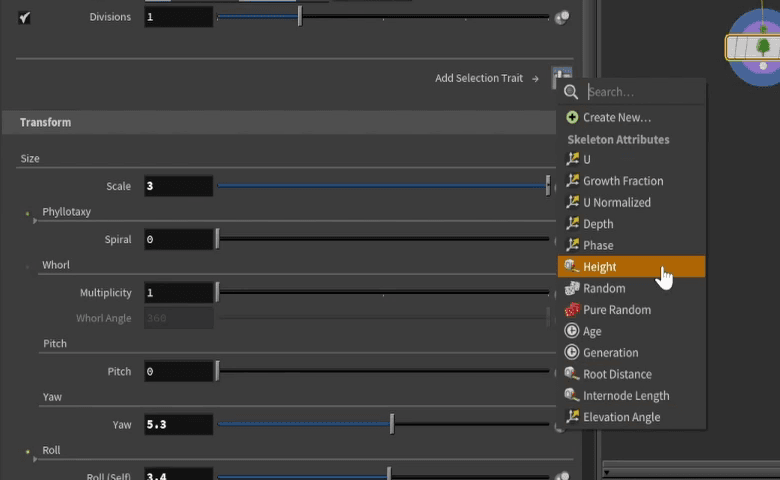Viewport: 780px width, 480px height.
Task: Click the Divisions slider handle
Action: [x=299, y=17]
